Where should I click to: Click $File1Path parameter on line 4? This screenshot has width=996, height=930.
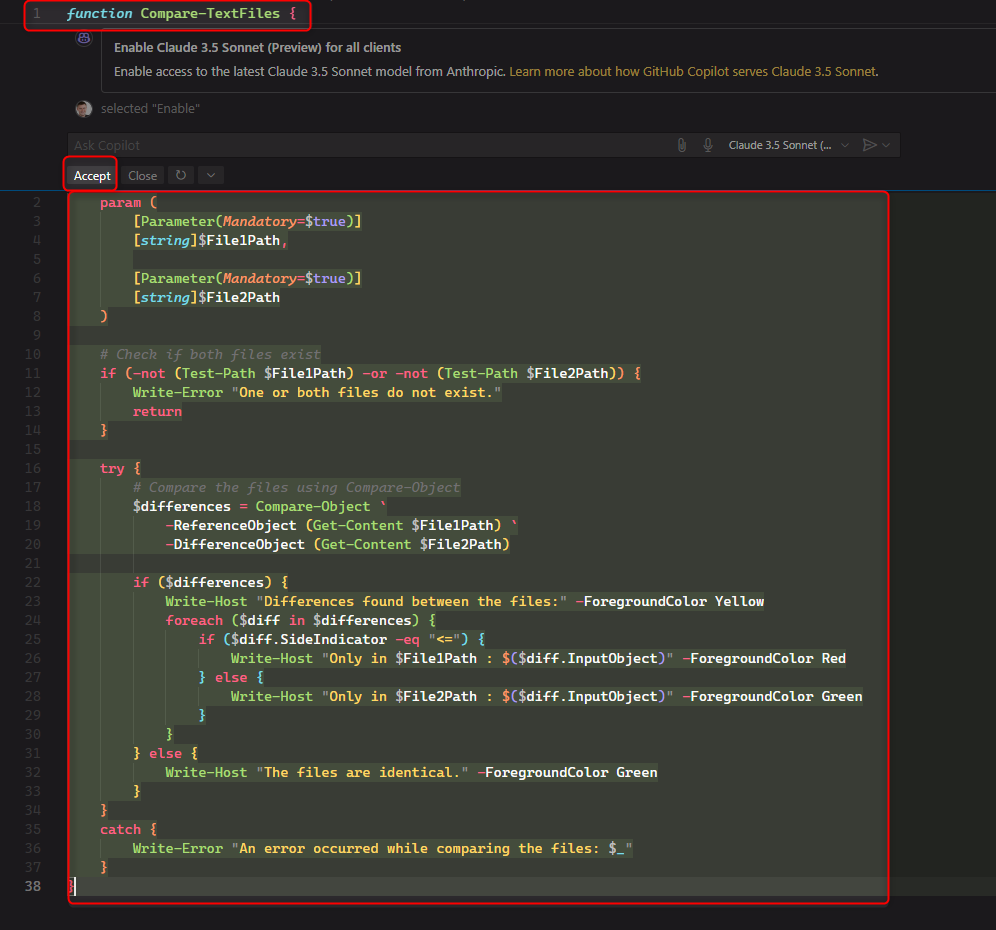pos(239,241)
